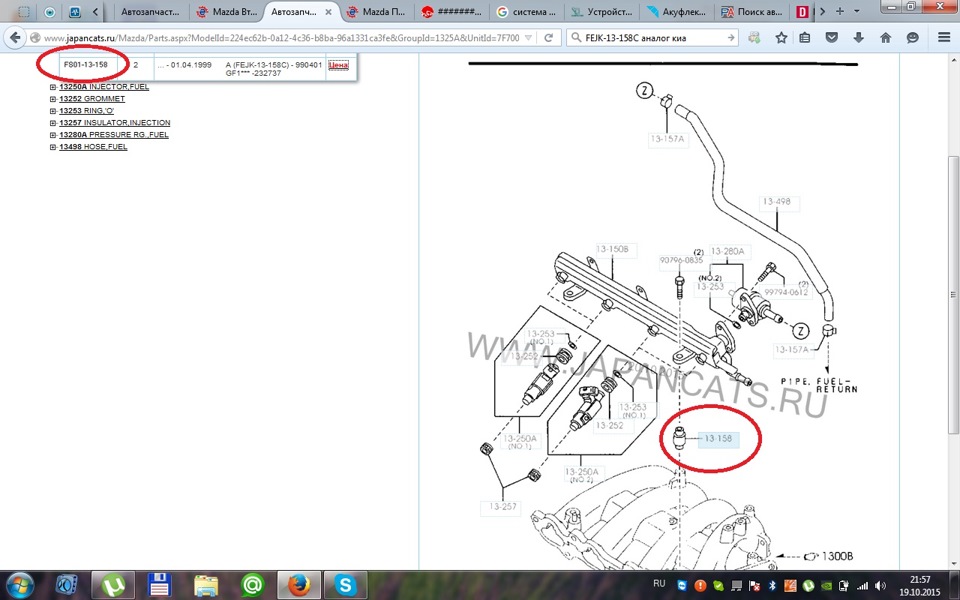
Task: Open the list all tabs dropdown
Action: [857, 11]
